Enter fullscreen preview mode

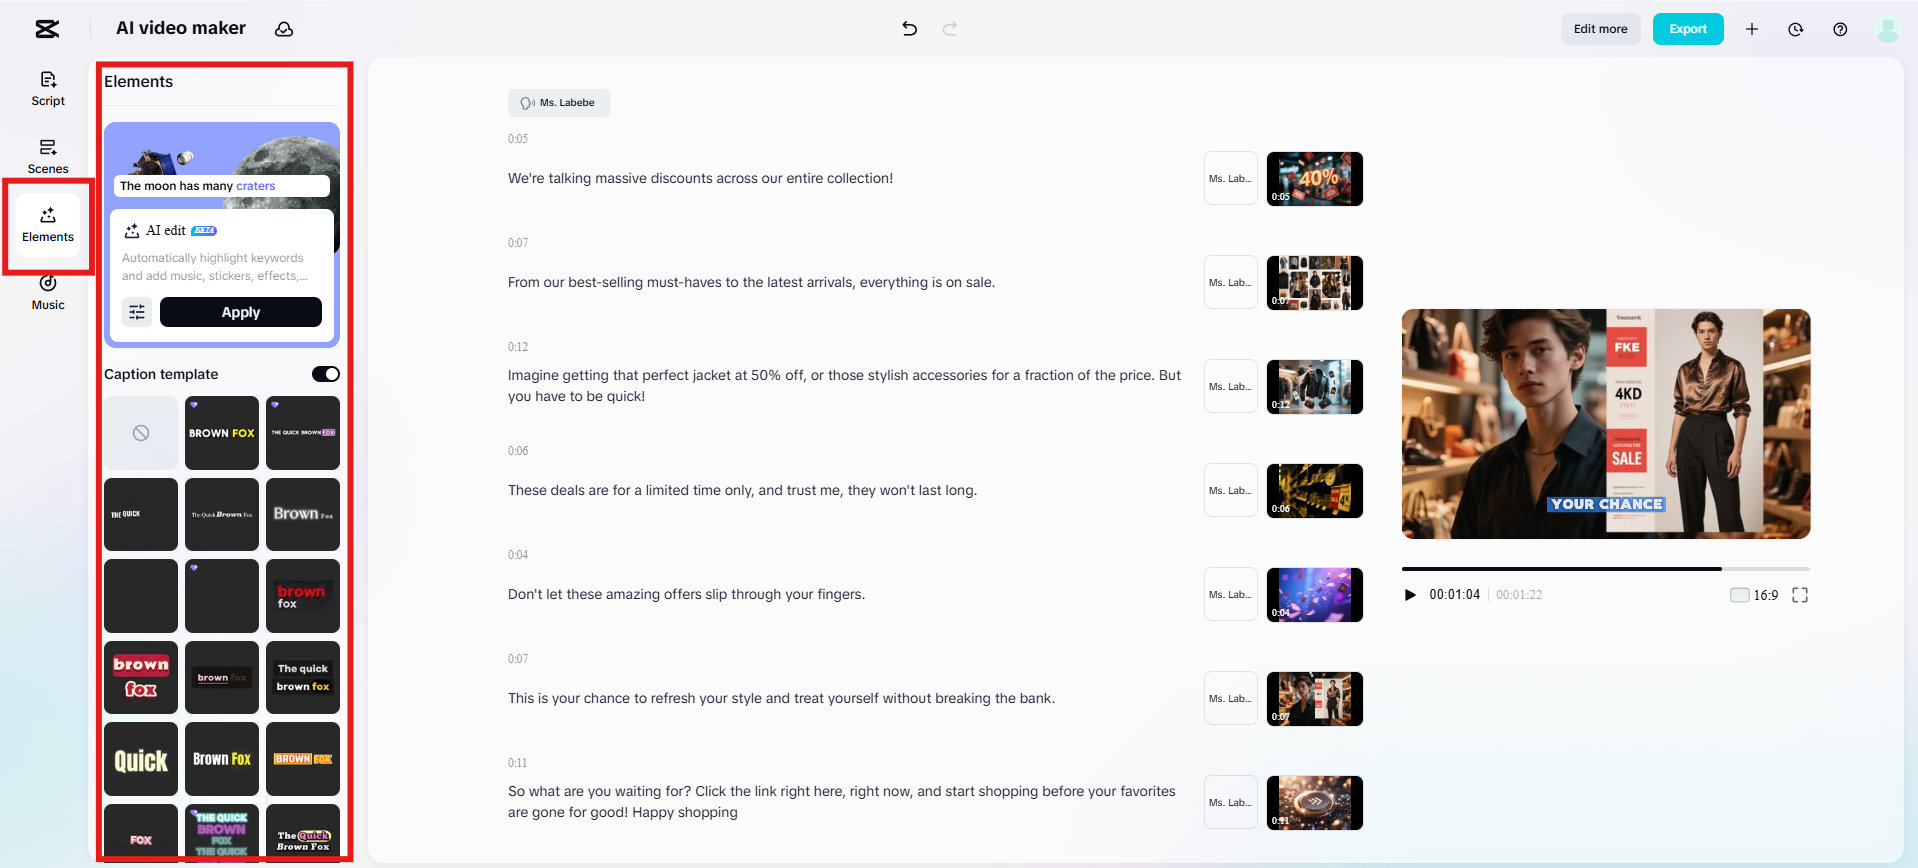1800,595
